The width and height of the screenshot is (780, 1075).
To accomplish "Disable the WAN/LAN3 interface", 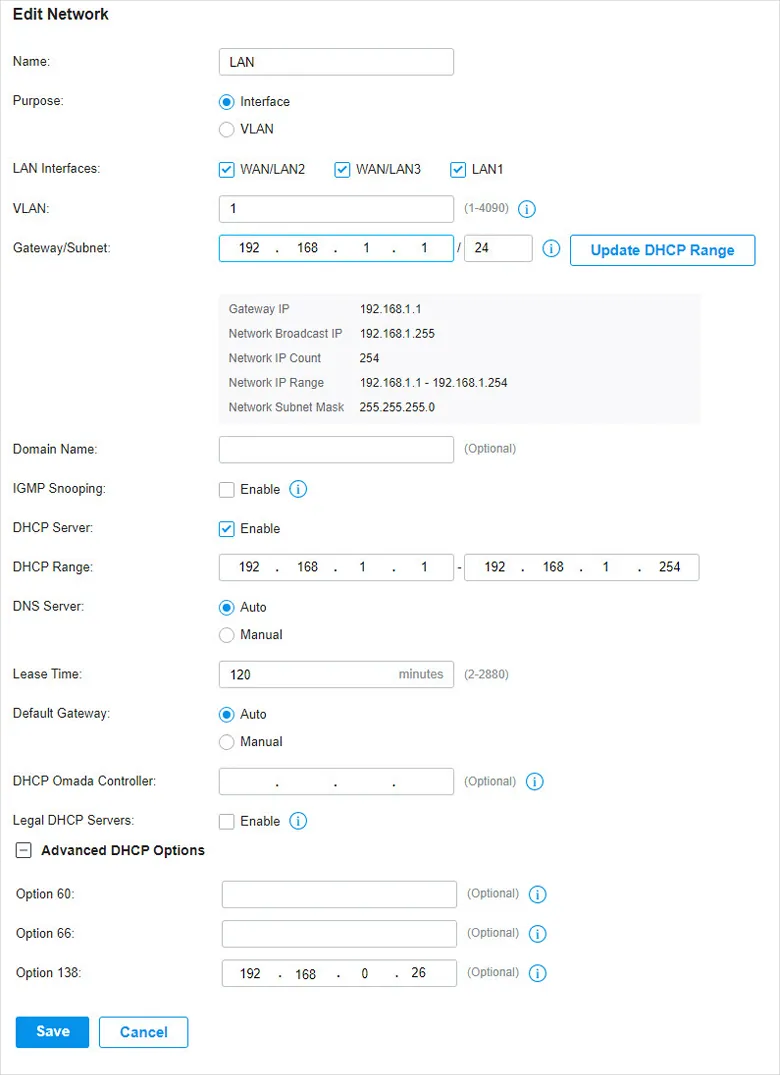I will point(342,169).
